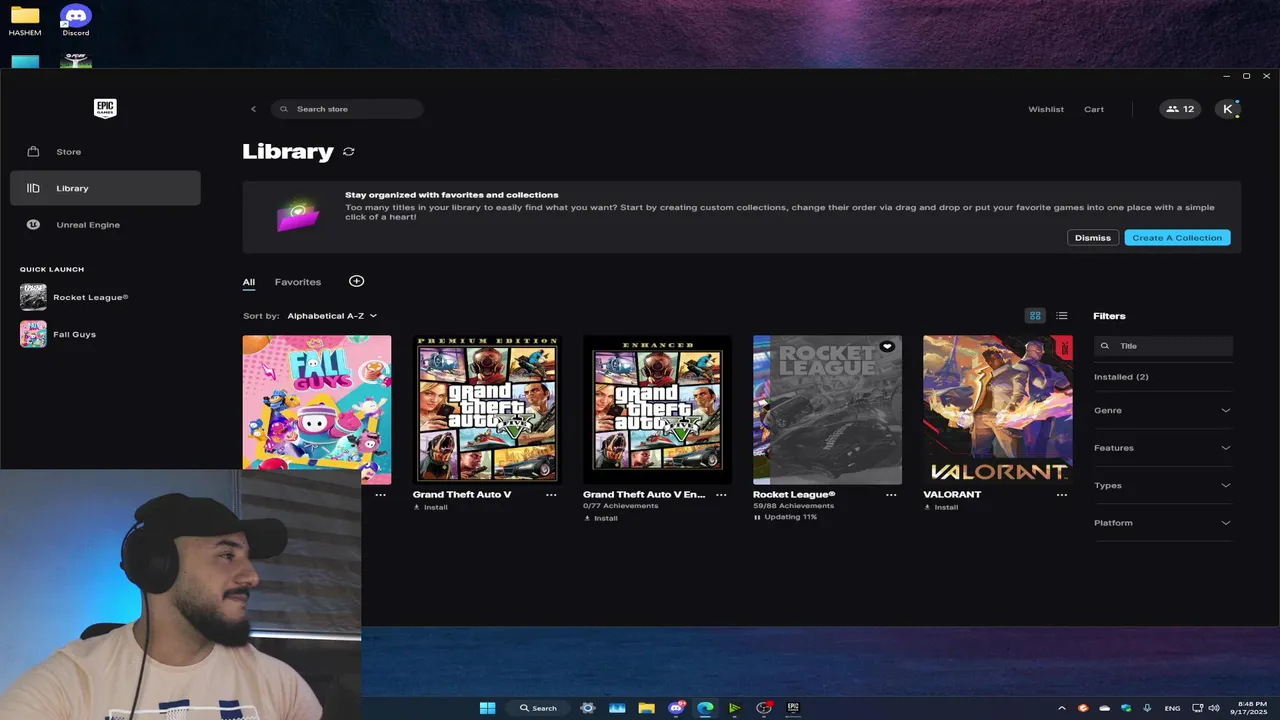This screenshot has height=720, width=1280.
Task: Click the taskbar Search box
Action: coord(537,708)
